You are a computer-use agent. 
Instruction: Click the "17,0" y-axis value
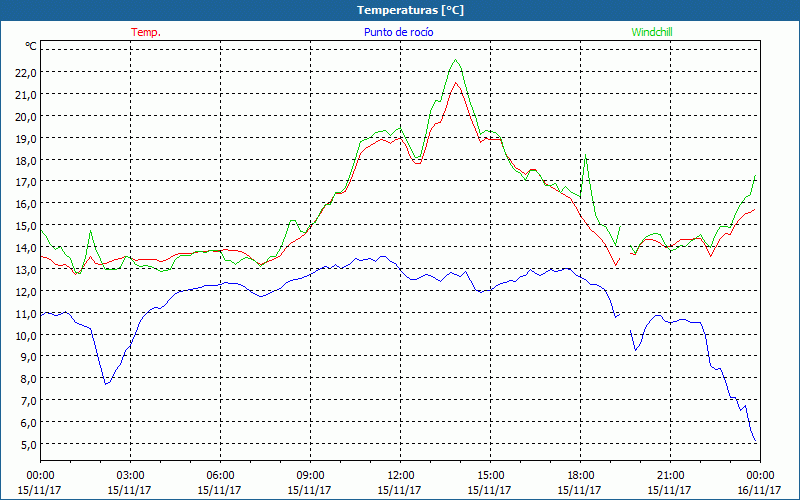pyautogui.click(x=26, y=182)
